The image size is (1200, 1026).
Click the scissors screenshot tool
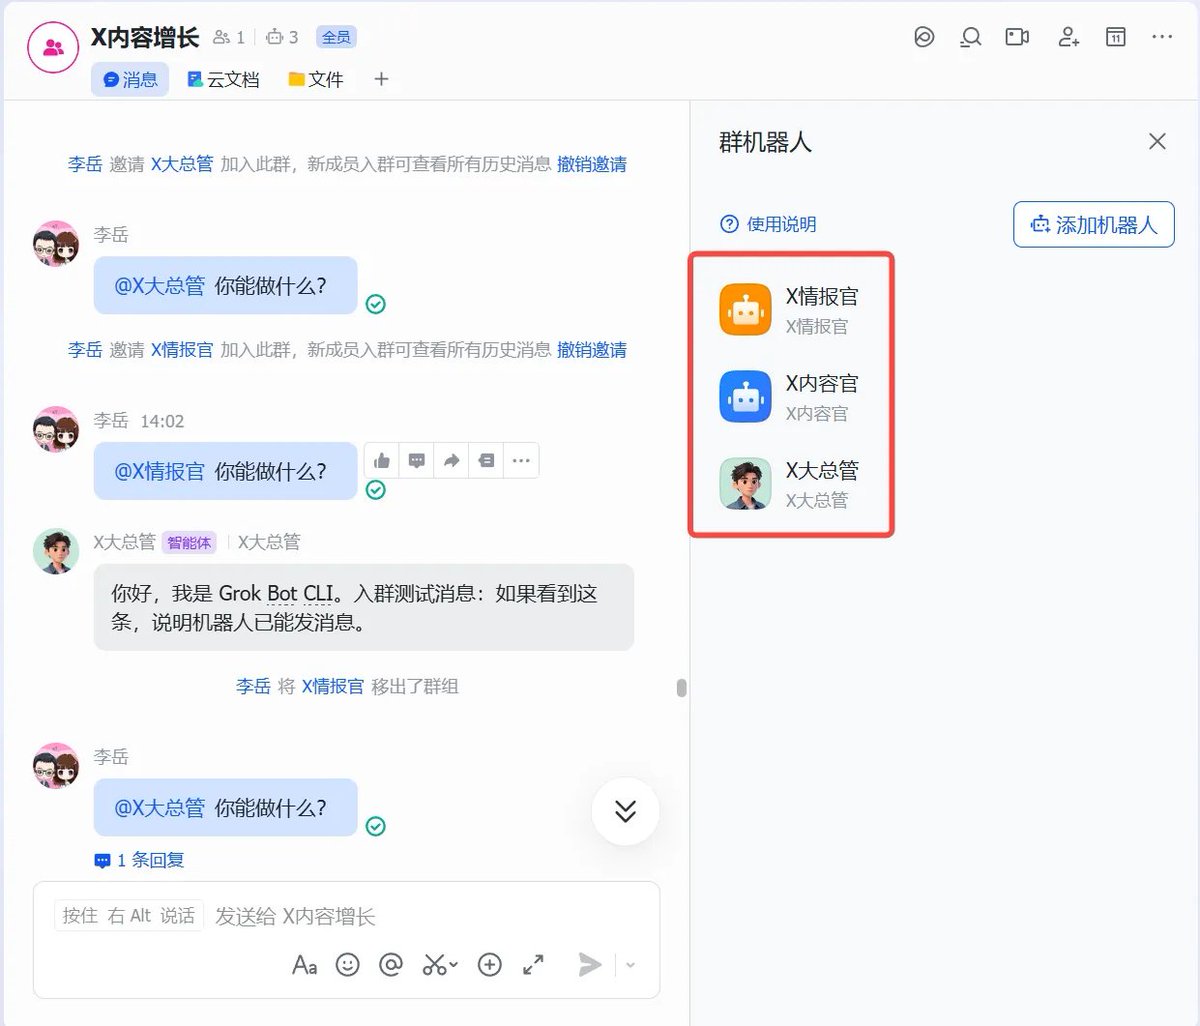pyautogui.click(x=435, y=965)
